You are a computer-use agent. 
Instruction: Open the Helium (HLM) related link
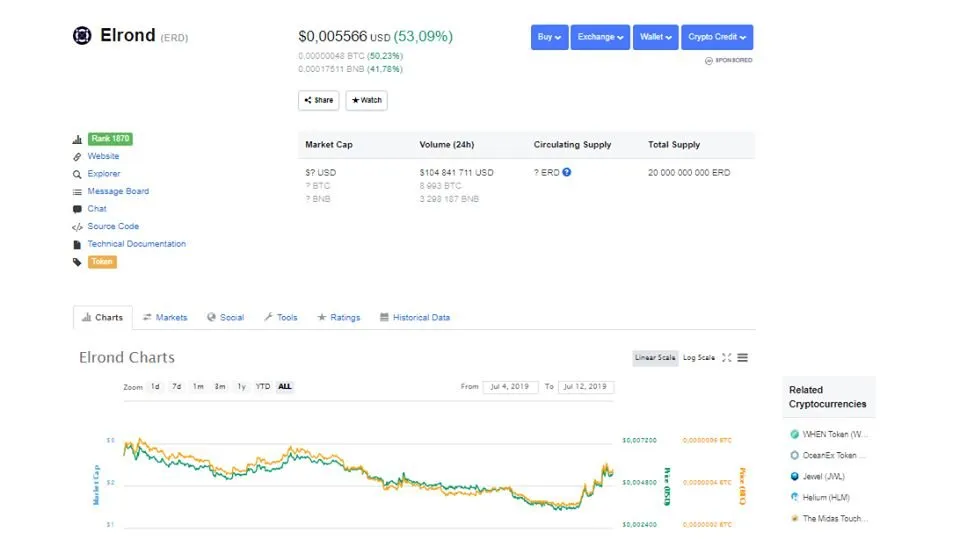tap(826, 497)
